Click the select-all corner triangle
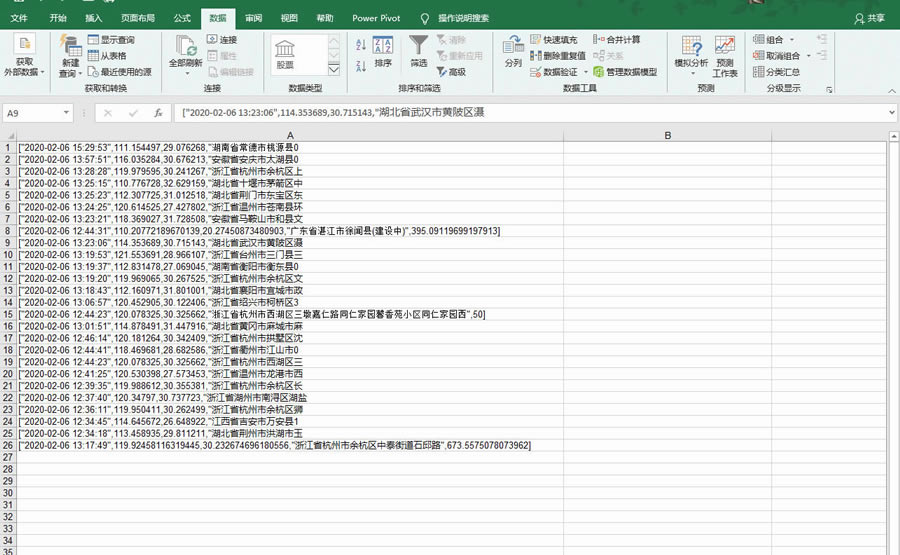This screenshot has width=900, height=555. coord(8,136)
